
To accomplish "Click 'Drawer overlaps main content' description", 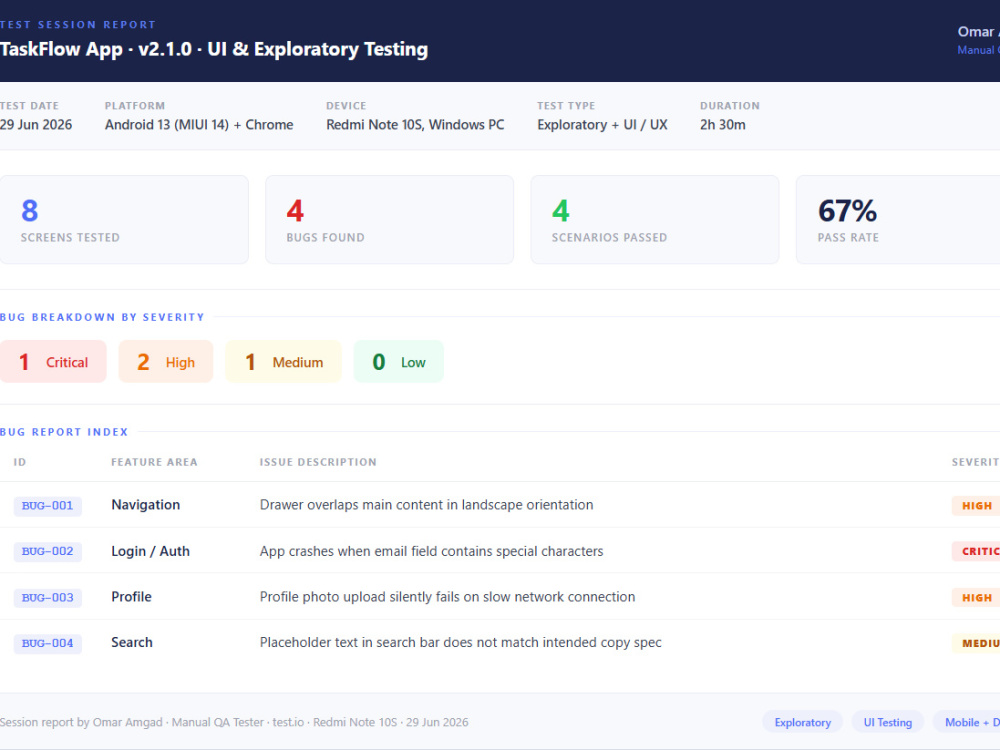I will [426, 504].
